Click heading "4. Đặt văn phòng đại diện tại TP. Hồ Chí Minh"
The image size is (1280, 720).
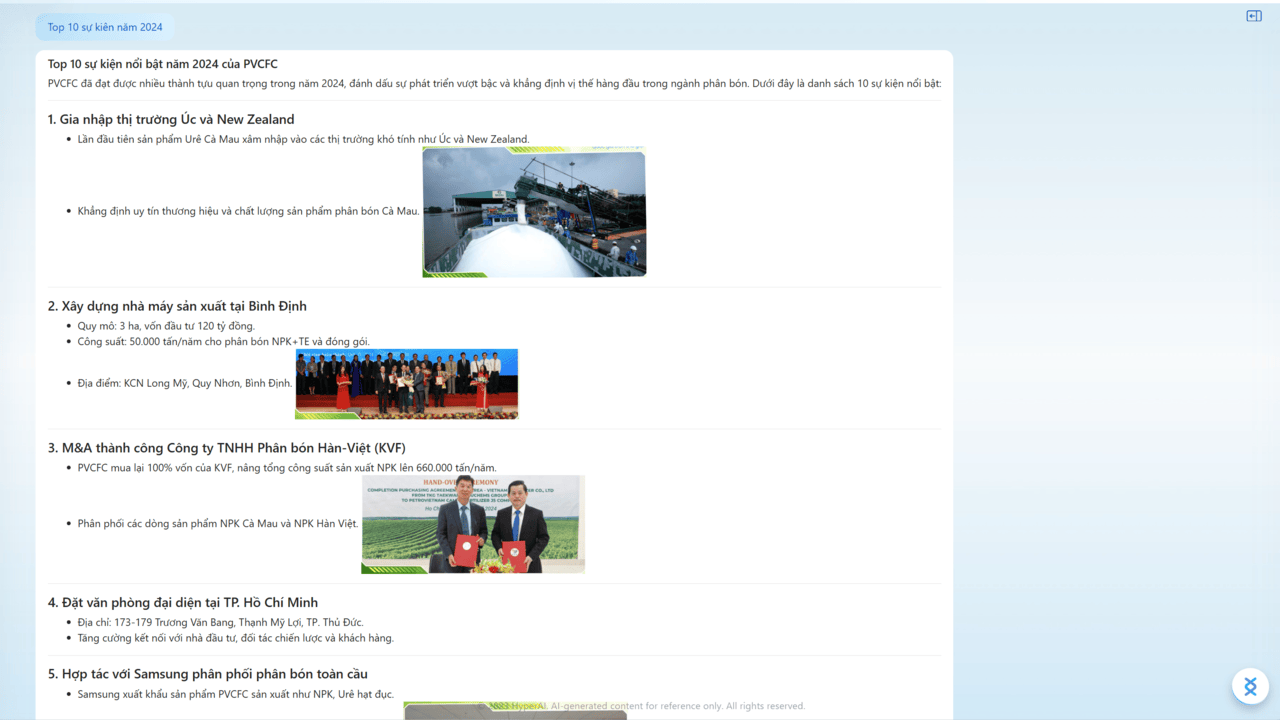pyautogui.click(x=183, y=602)
